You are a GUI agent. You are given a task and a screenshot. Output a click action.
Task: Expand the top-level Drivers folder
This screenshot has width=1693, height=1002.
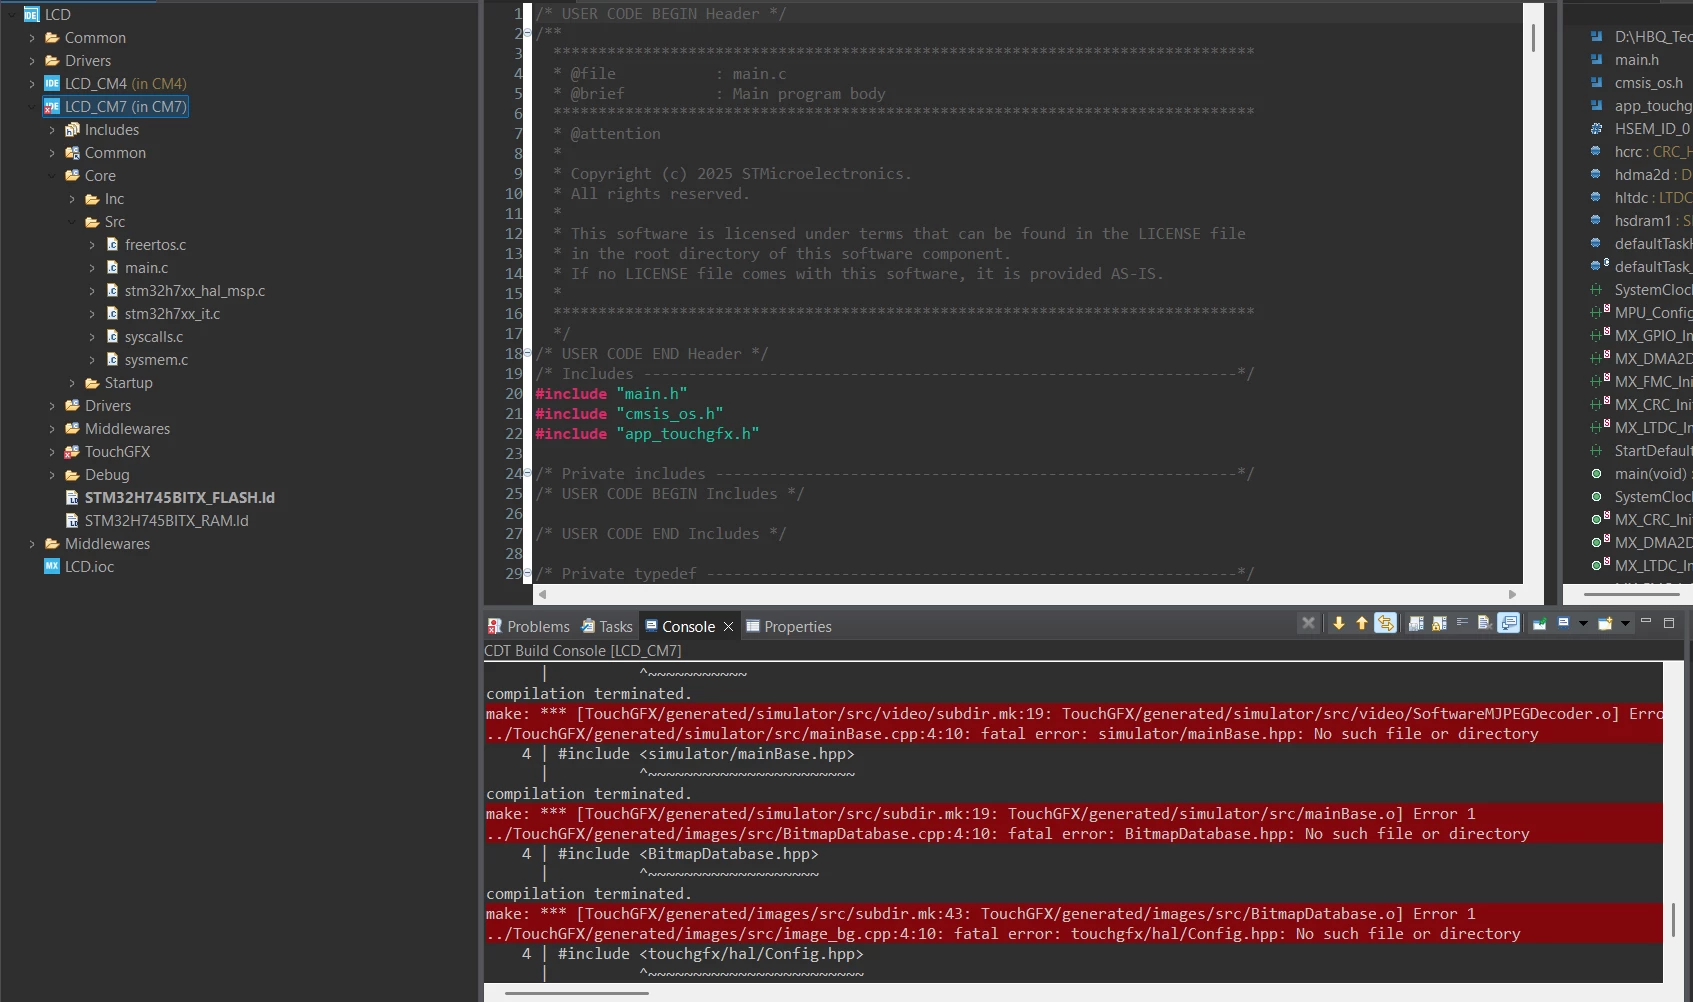pos(32,61)
